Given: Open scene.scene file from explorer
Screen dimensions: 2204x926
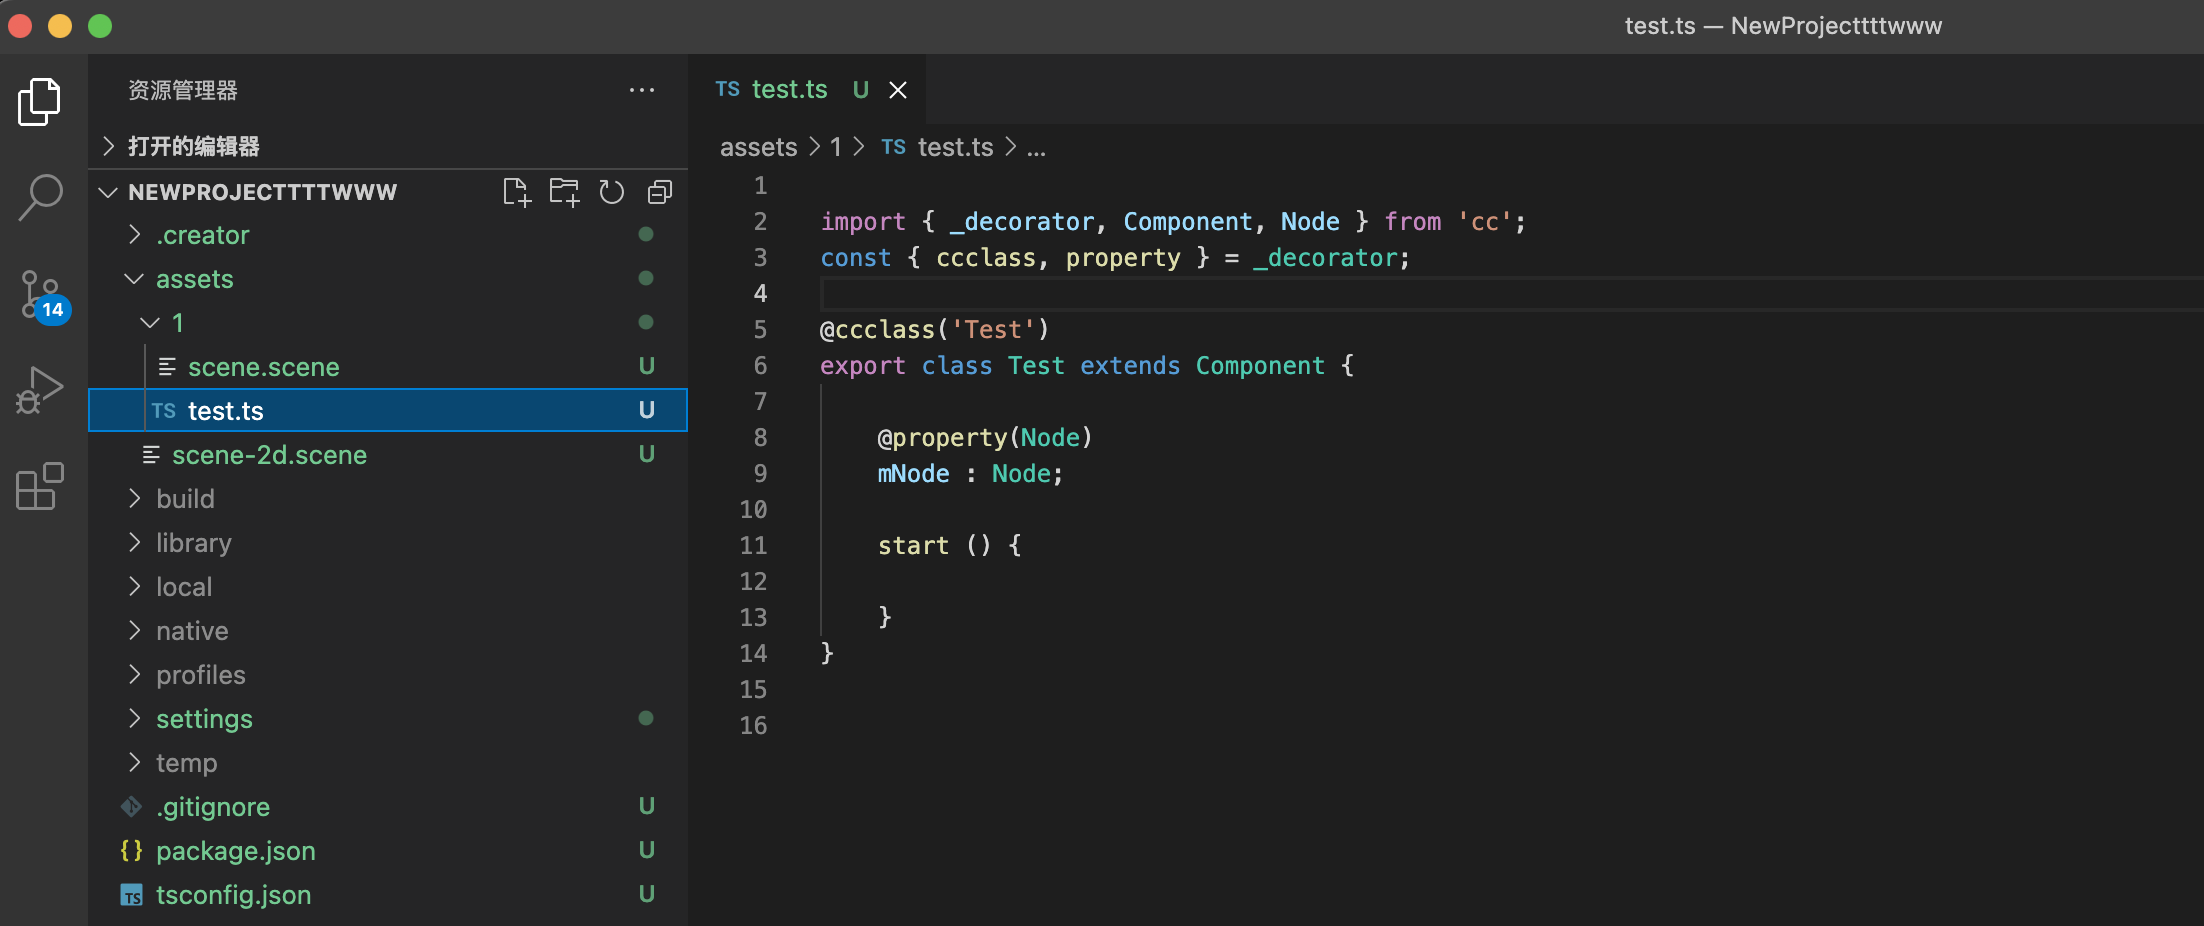Looking at the screenshot, I should (263, 367).
